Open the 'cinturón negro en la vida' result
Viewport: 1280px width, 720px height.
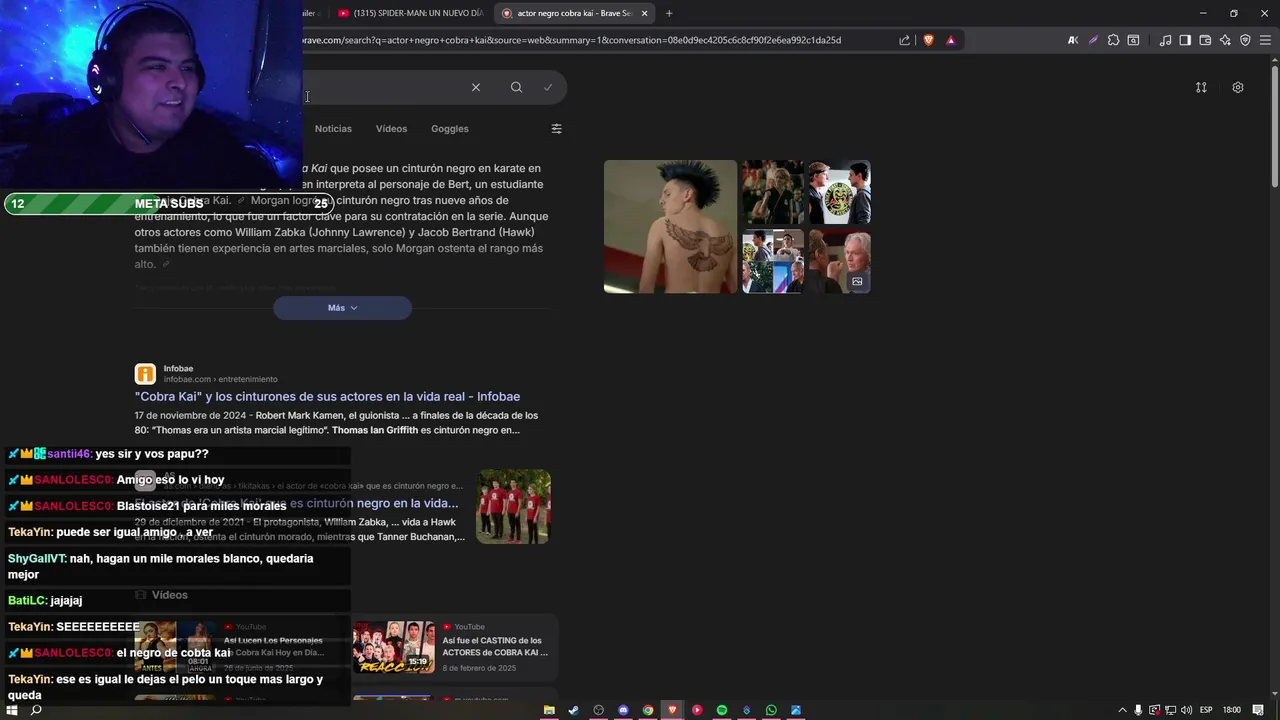[x=297, y=503]
